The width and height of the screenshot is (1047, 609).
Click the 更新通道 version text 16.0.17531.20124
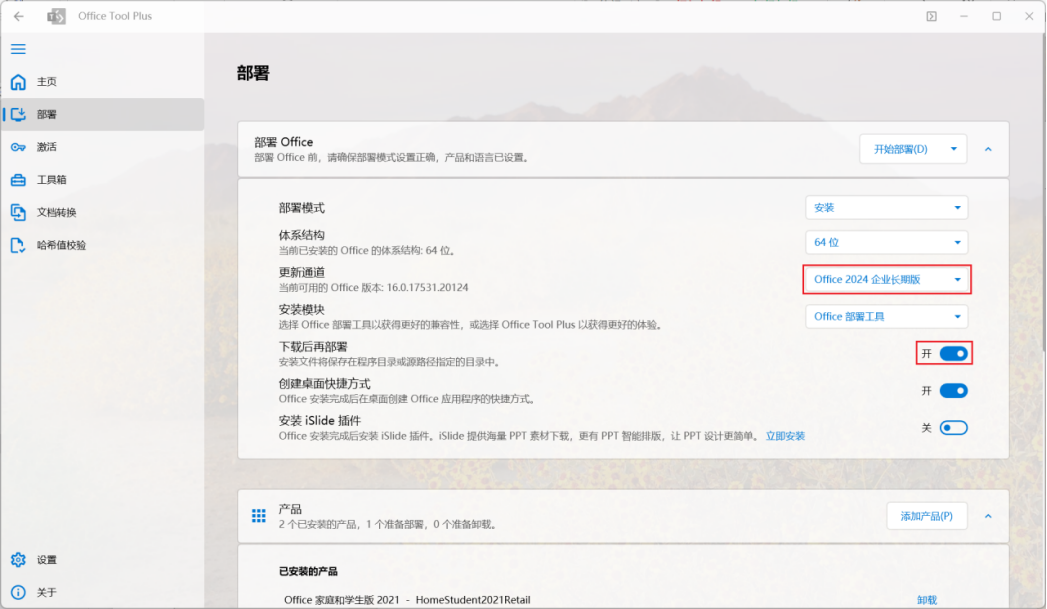click(427, 288)
